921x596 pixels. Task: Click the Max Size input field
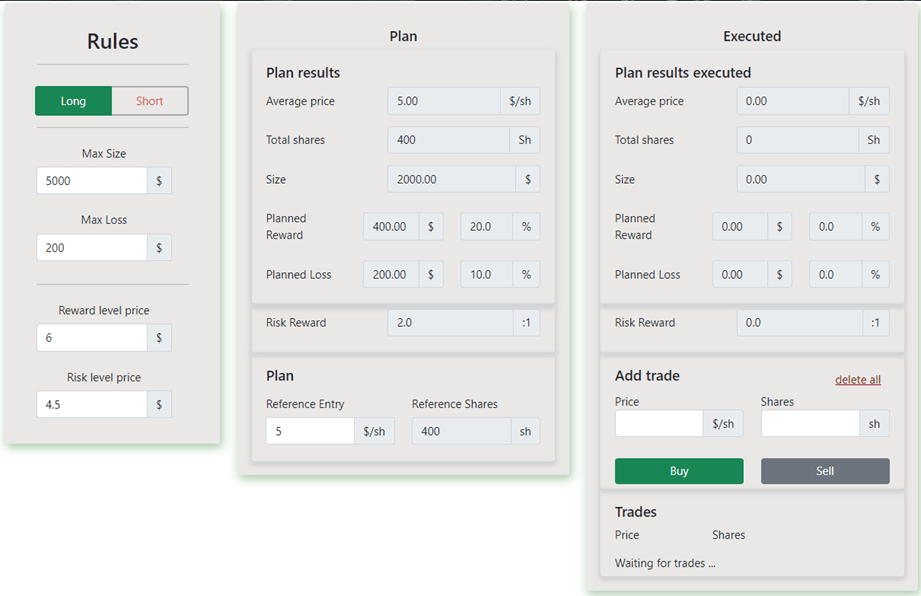pyautogui.click(x=92, y=181)
